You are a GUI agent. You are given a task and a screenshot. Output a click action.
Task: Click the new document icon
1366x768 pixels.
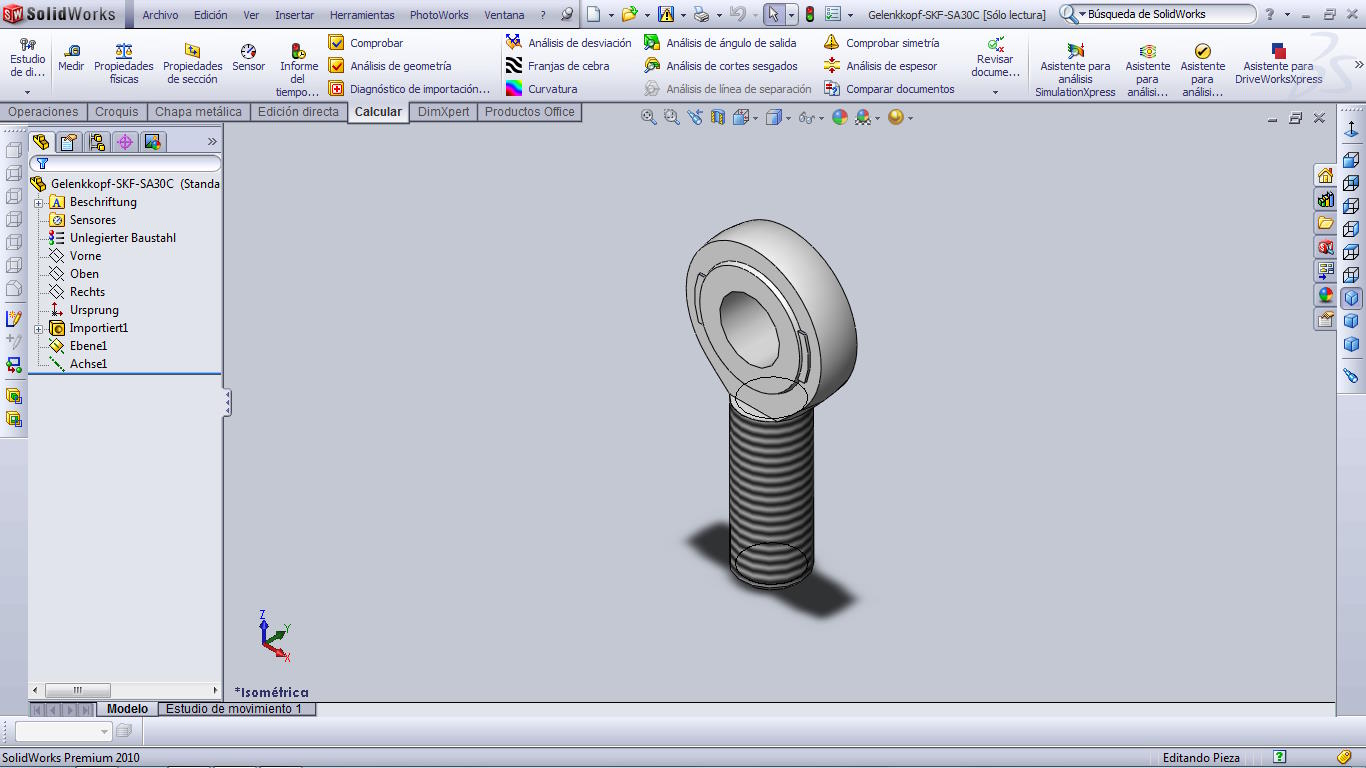click(593, 14)
